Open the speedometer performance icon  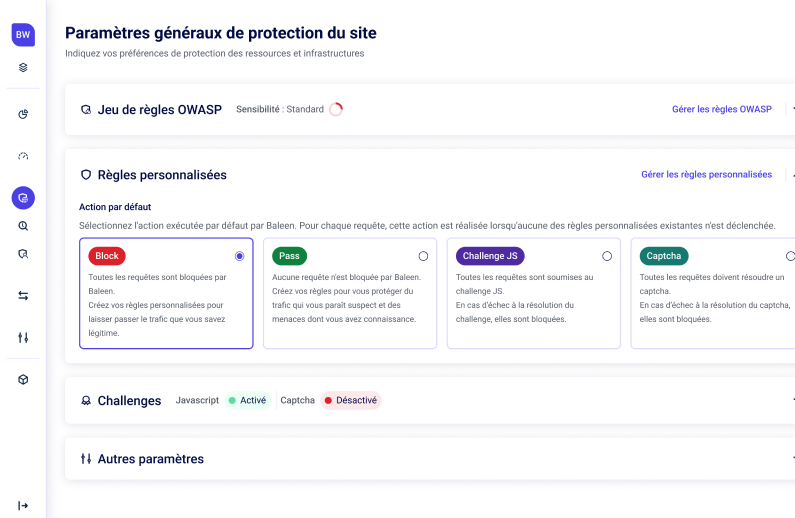click(23, 156)
